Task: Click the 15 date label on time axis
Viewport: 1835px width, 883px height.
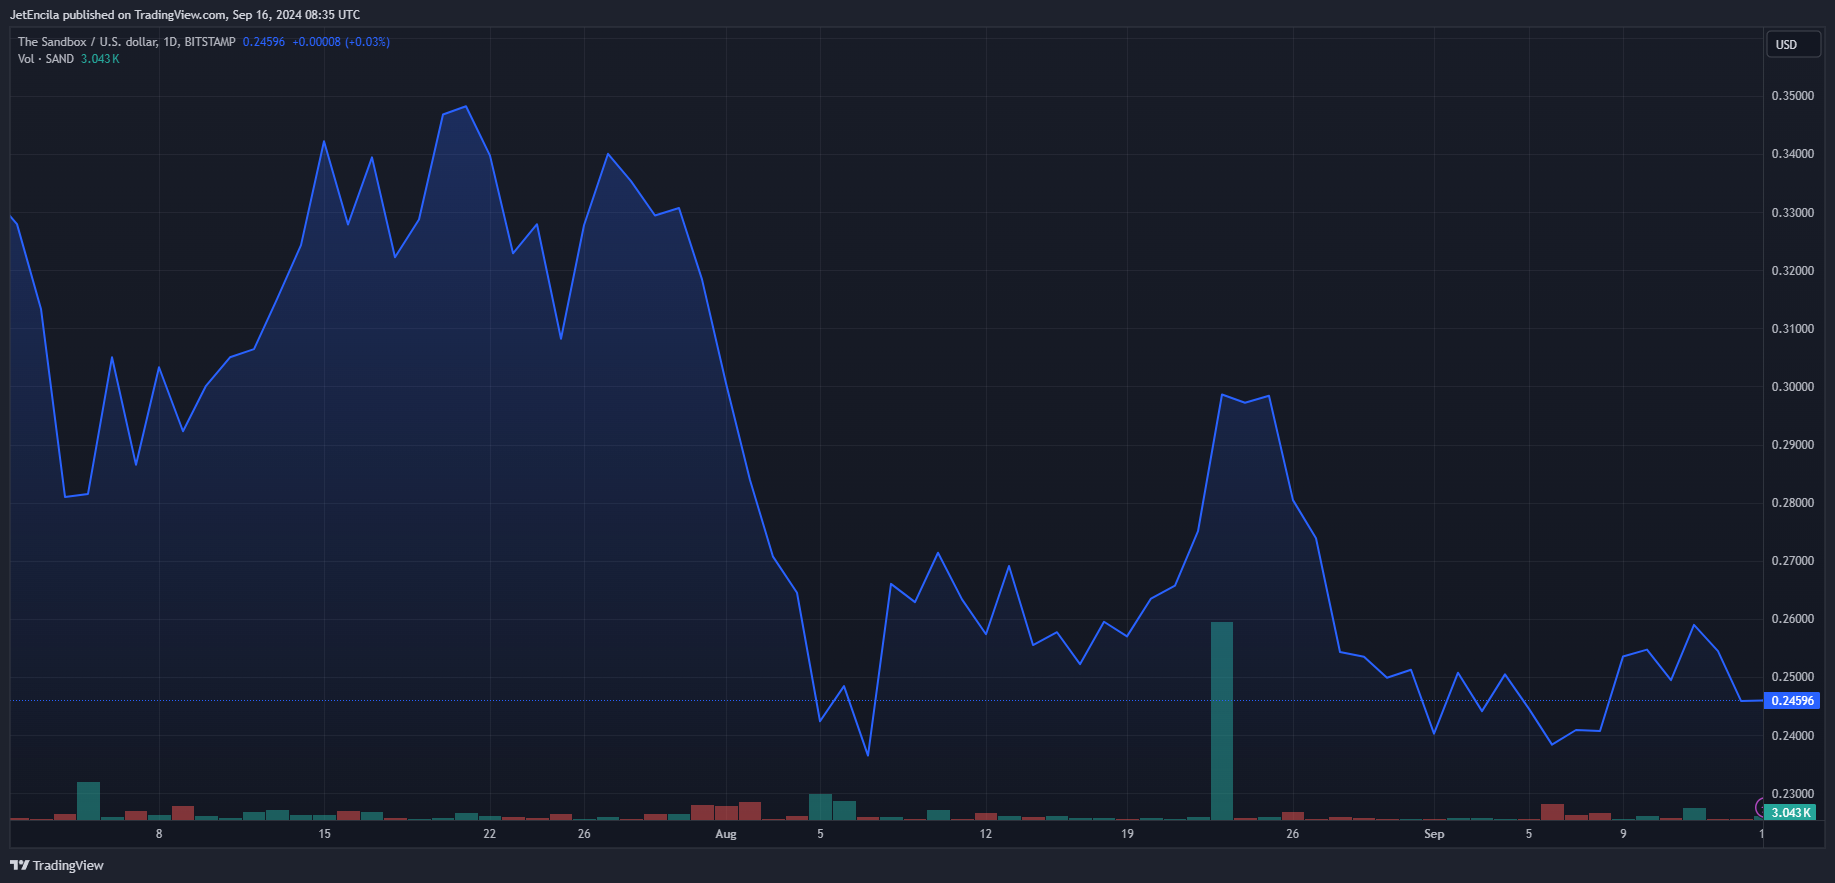Action: (x=324, y=834)
